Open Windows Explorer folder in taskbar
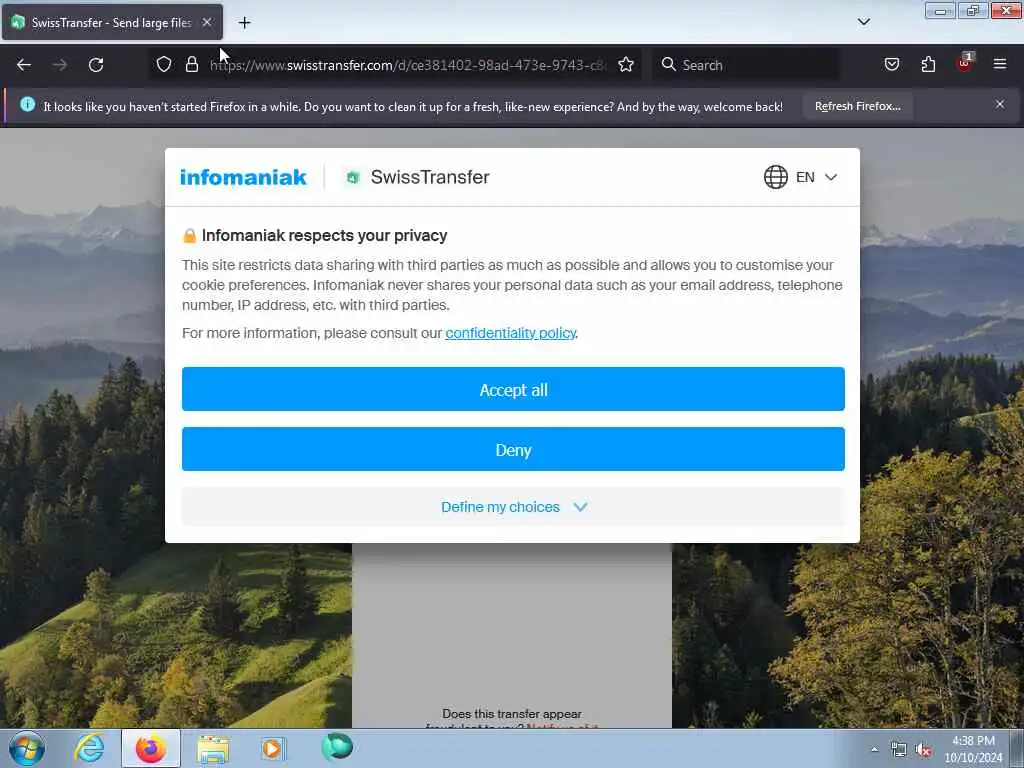Image resolution: width=1024 pixels, height=768 pixels. coord(213,749)
